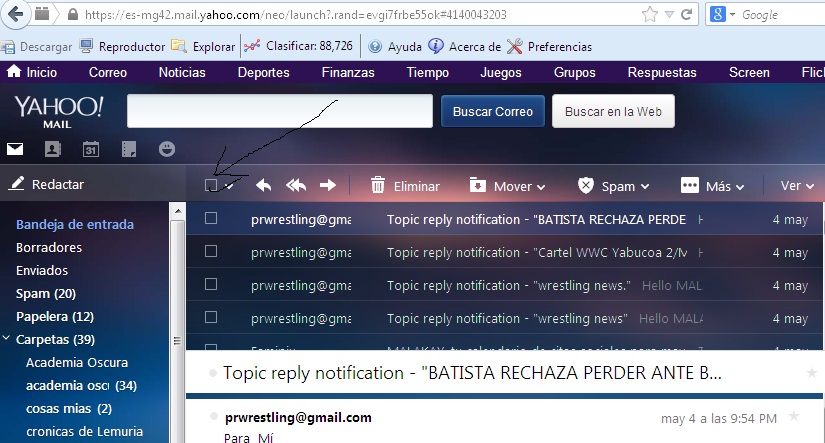Image resolution: width=825 pixels, height=443 pixels.
Task: Open the Ver view dropdown
Action: coord(797,186)
